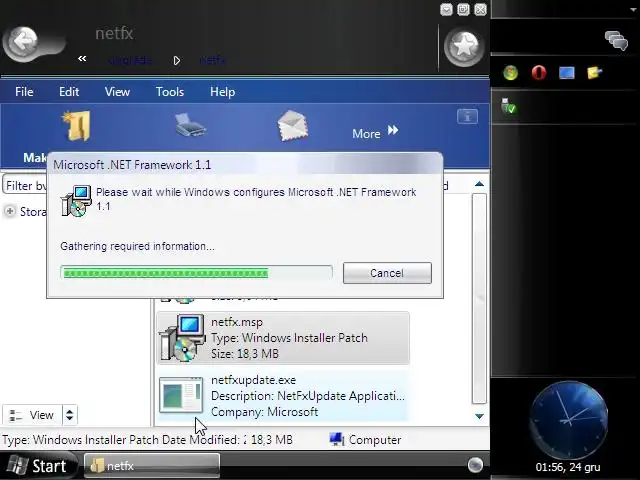Click the Make new folder icon

77,126
